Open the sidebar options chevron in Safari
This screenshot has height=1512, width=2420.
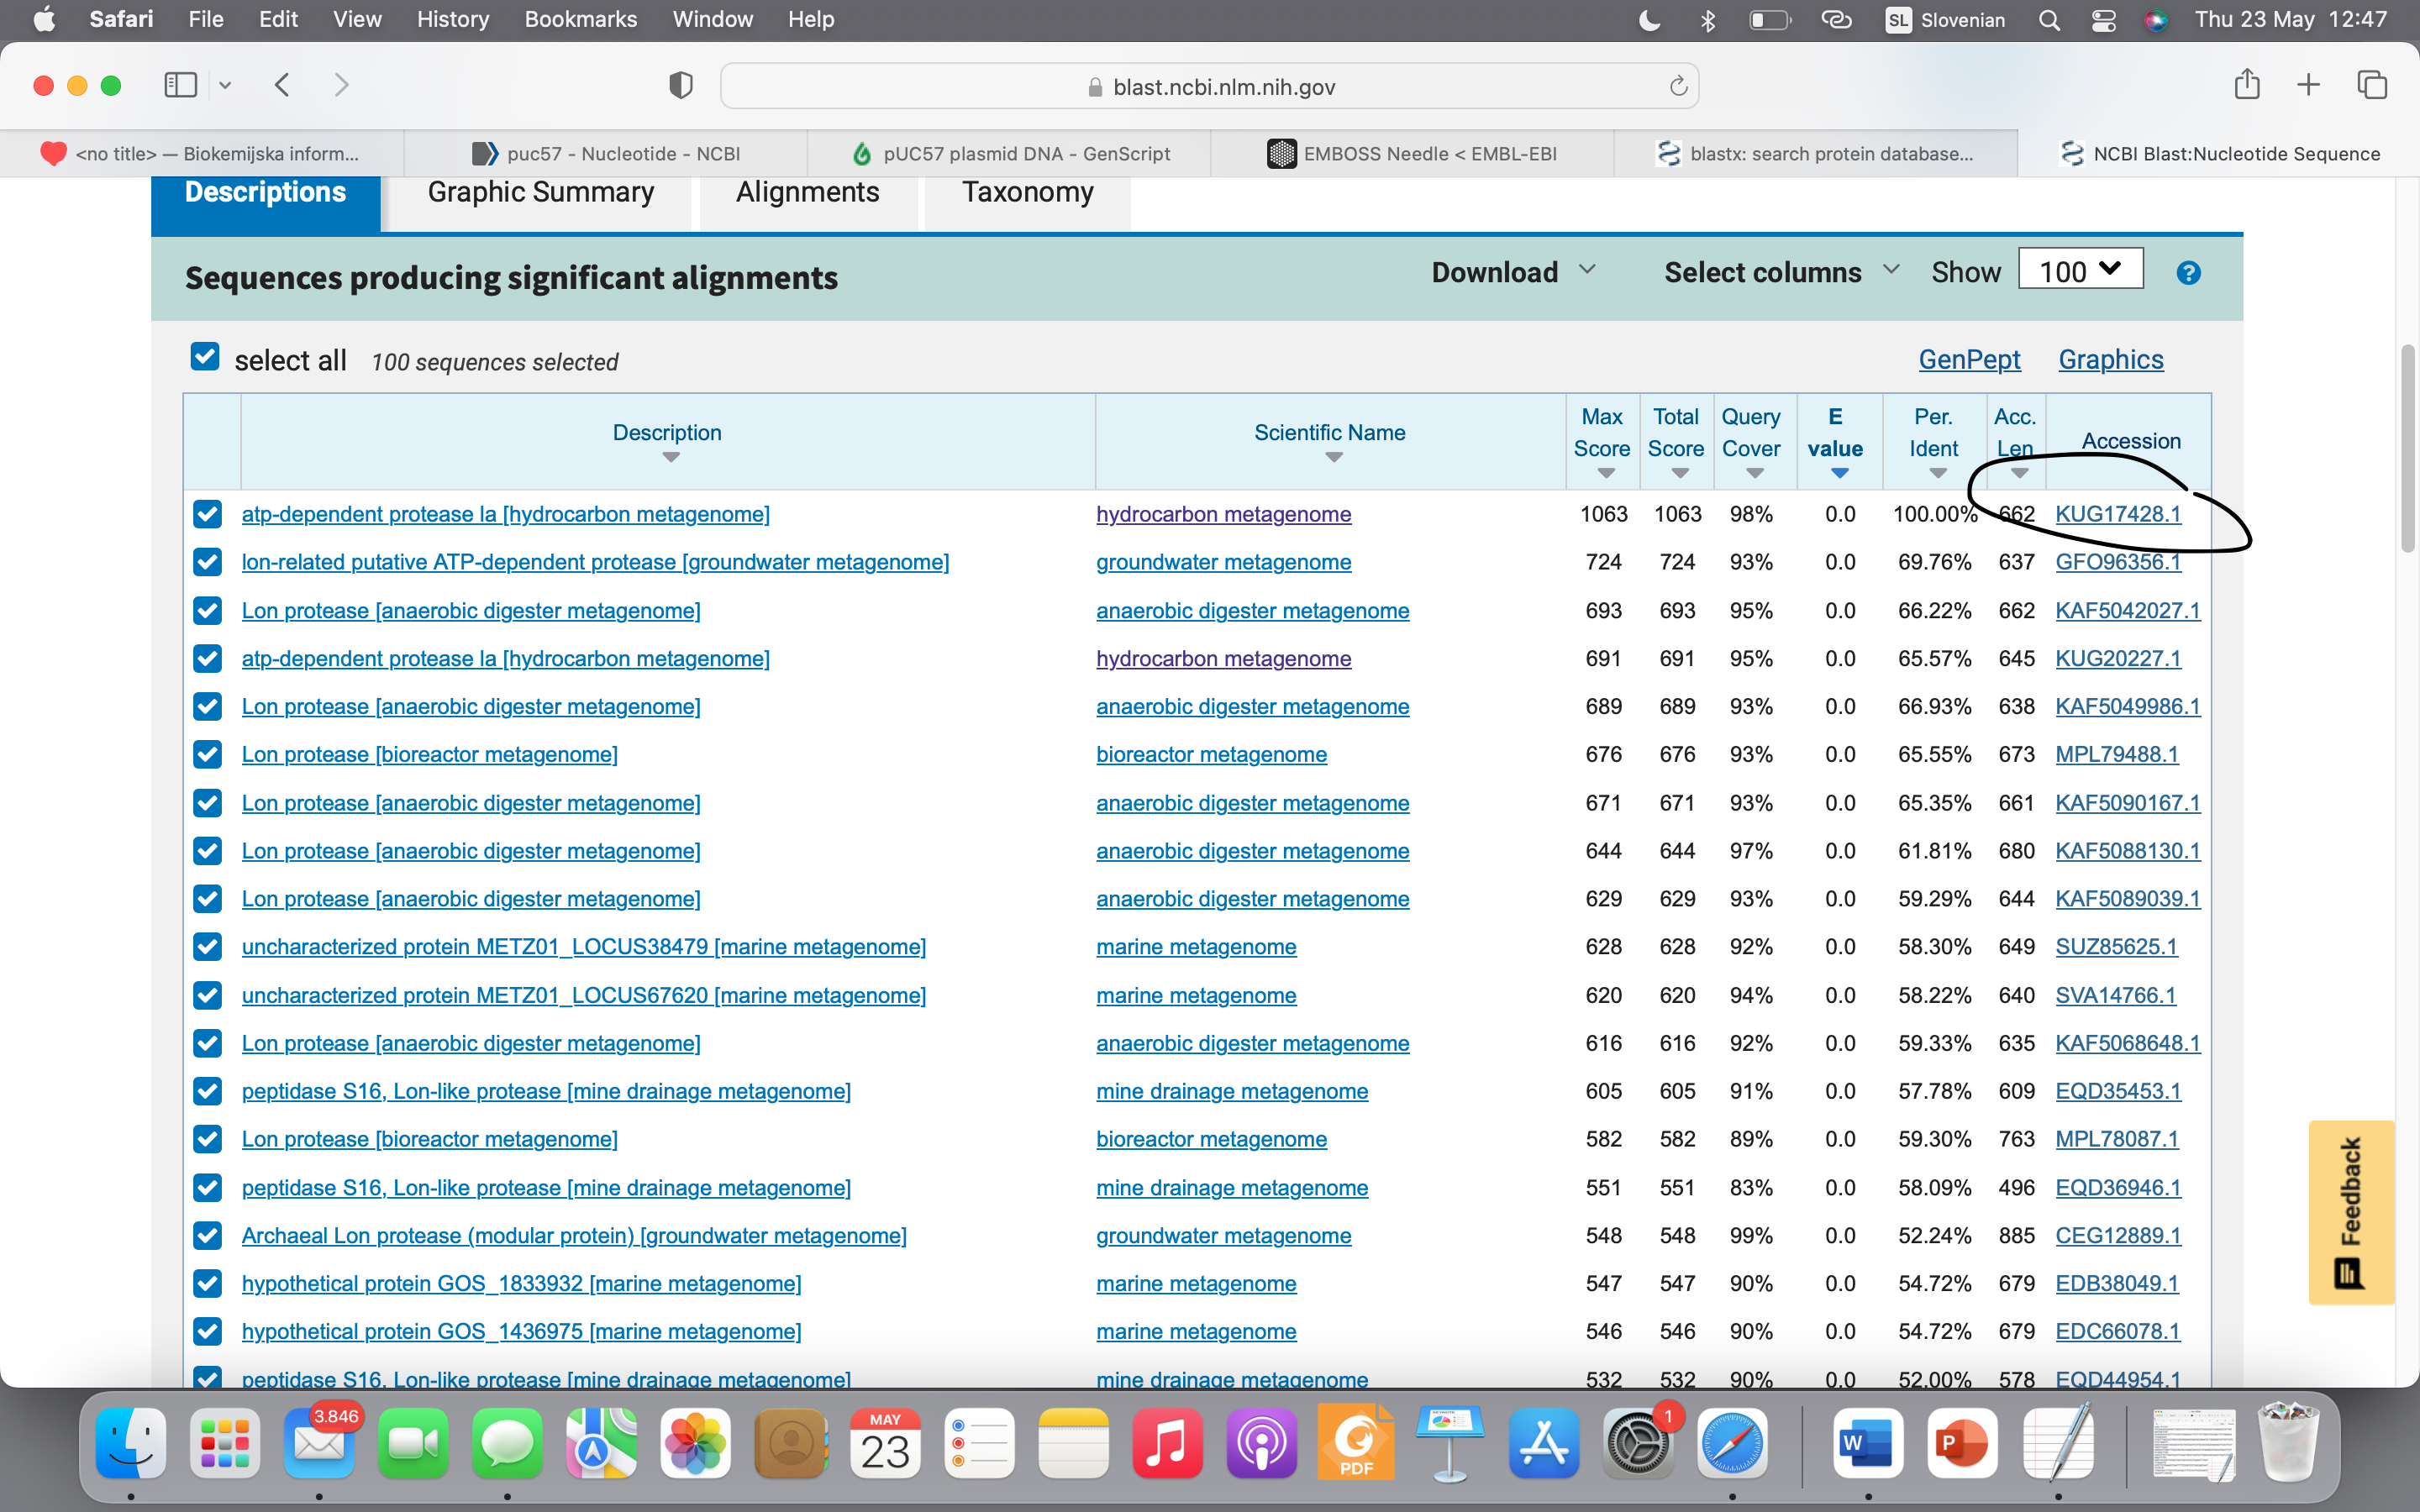coord(225,85)
